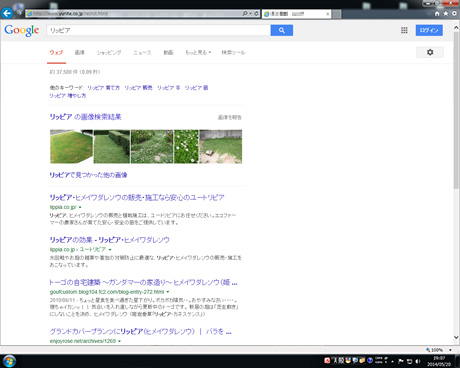The height and width of the screenshot is (368, 460).
Task: Close the active browser tab
Action: pyautogui.click(x=328, y=14)
